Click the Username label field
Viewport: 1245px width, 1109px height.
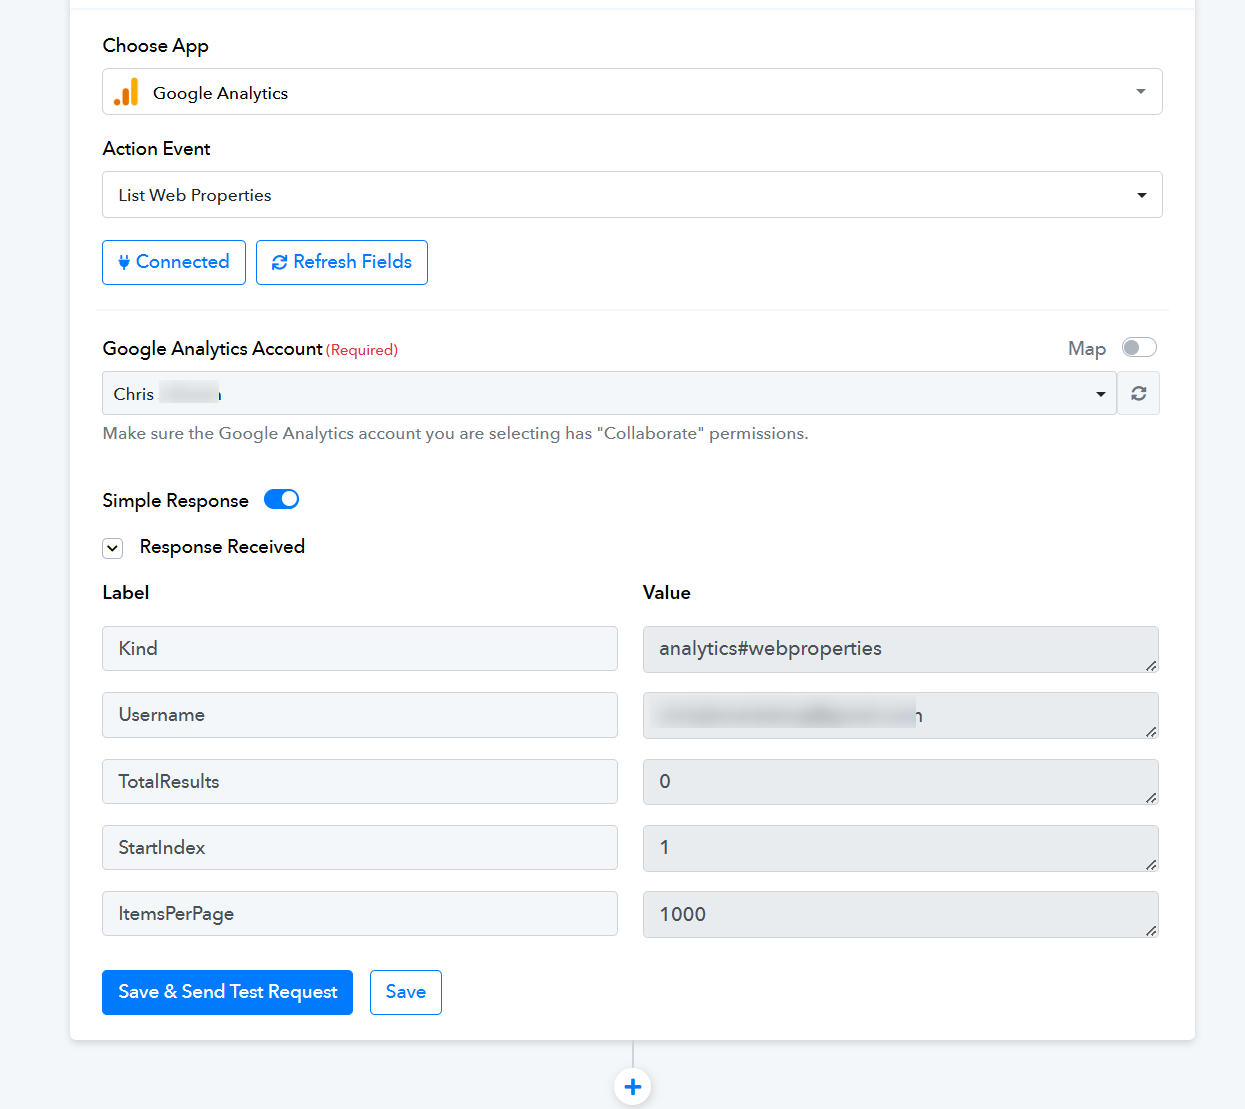360,715
